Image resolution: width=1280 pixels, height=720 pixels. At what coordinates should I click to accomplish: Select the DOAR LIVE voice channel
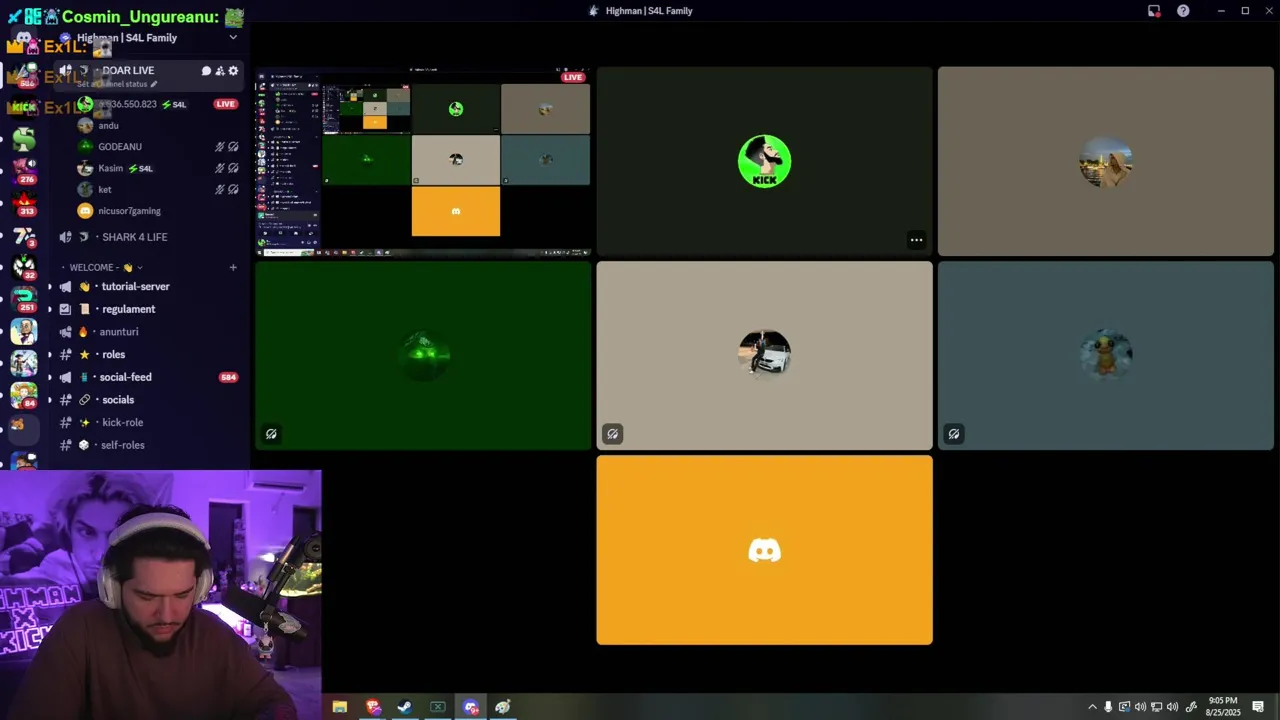(x=127, y=71)
